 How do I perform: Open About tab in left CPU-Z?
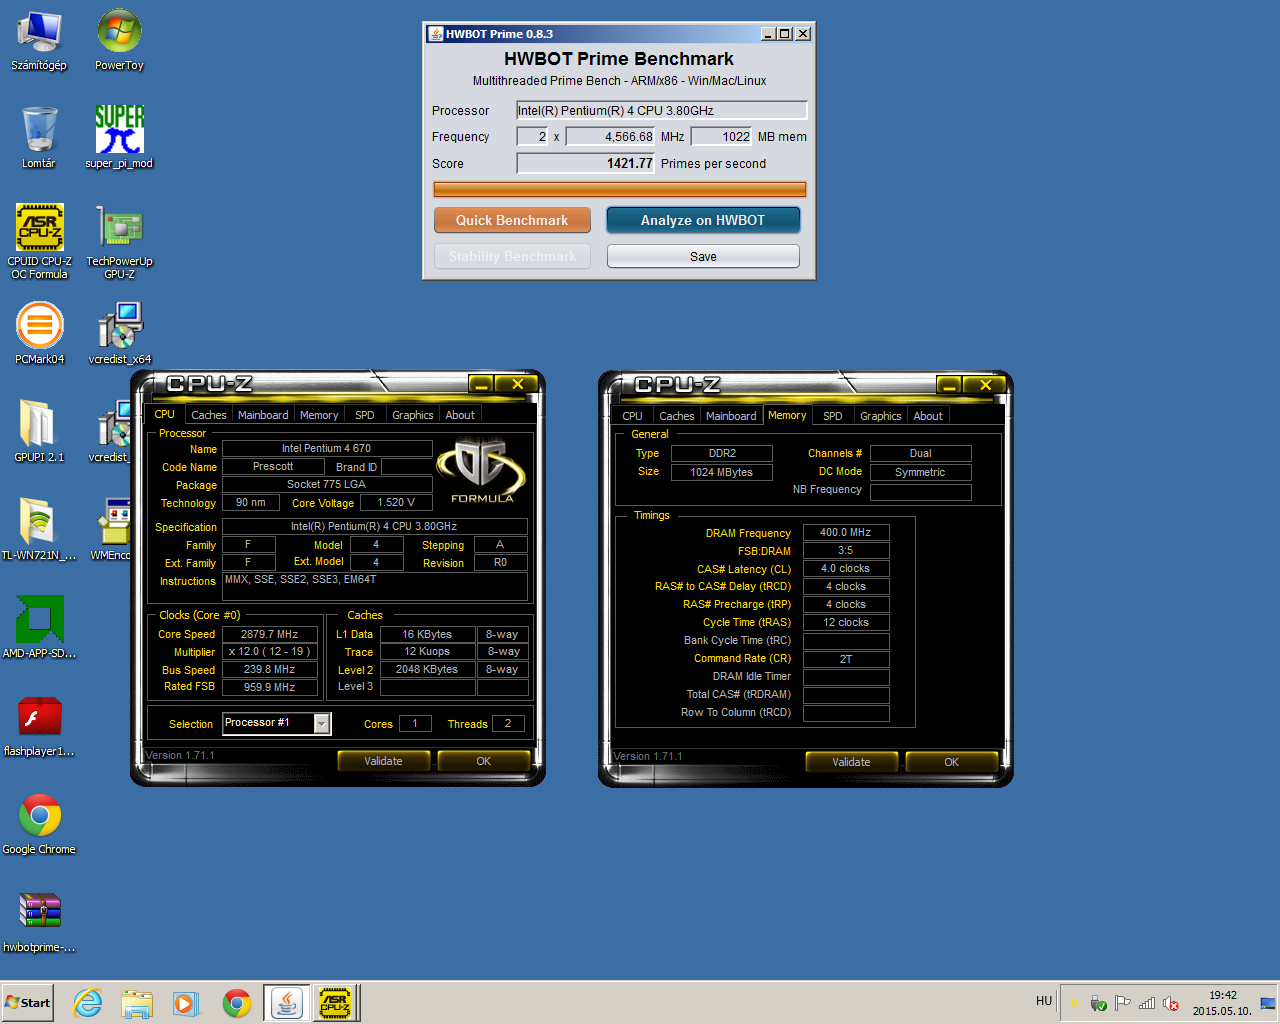coord(460,415)
